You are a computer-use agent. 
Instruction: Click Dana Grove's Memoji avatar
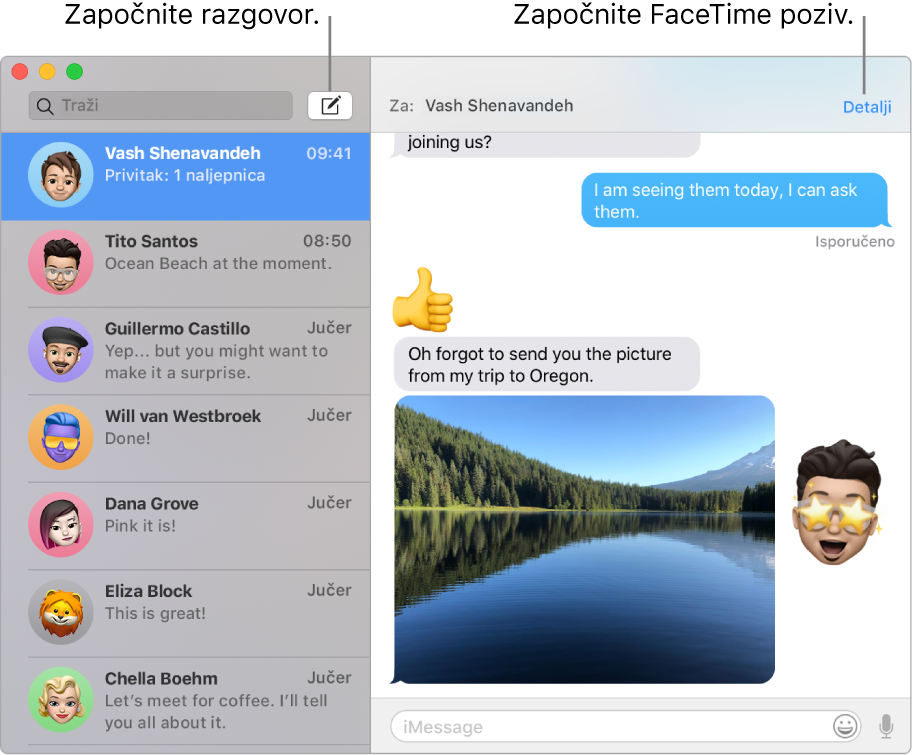click(60, 525)
